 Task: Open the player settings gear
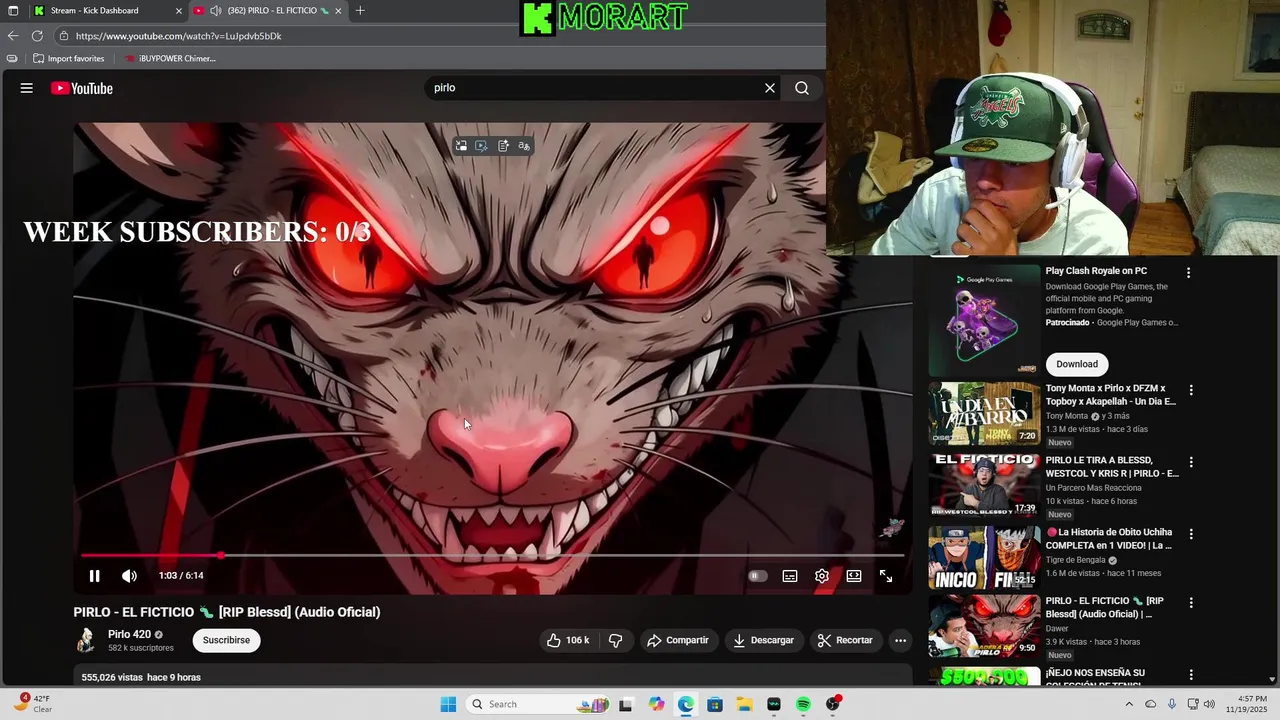822,576
